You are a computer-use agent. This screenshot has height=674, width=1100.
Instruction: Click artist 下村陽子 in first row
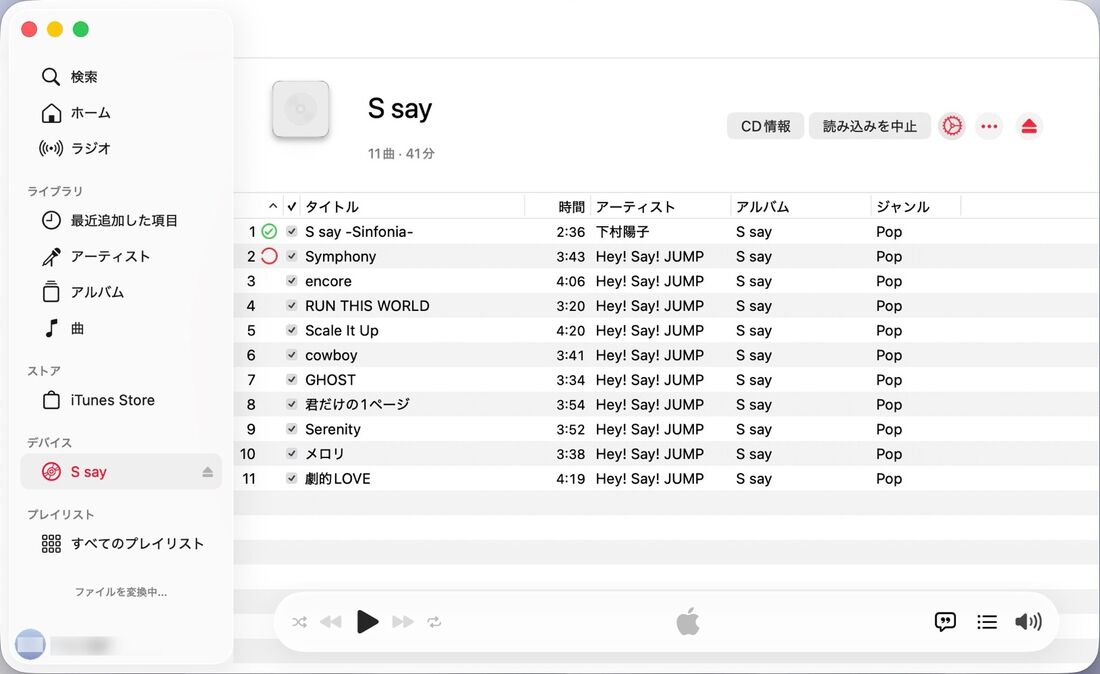[622, 231]
